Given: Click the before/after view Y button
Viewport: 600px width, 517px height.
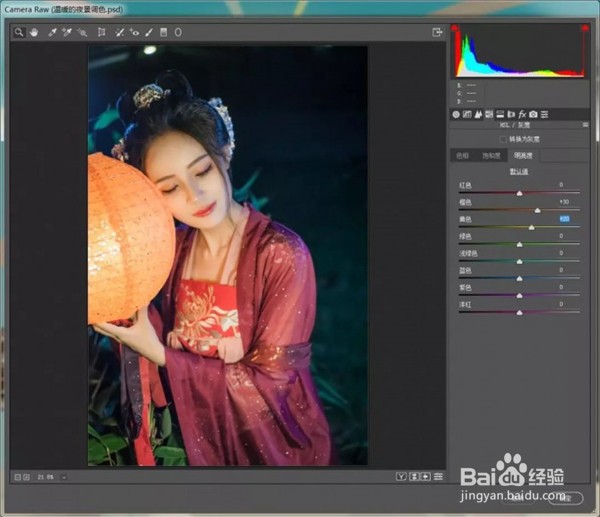Looking at the screenshot, I should pyautogui.click(x=401, y=476).
